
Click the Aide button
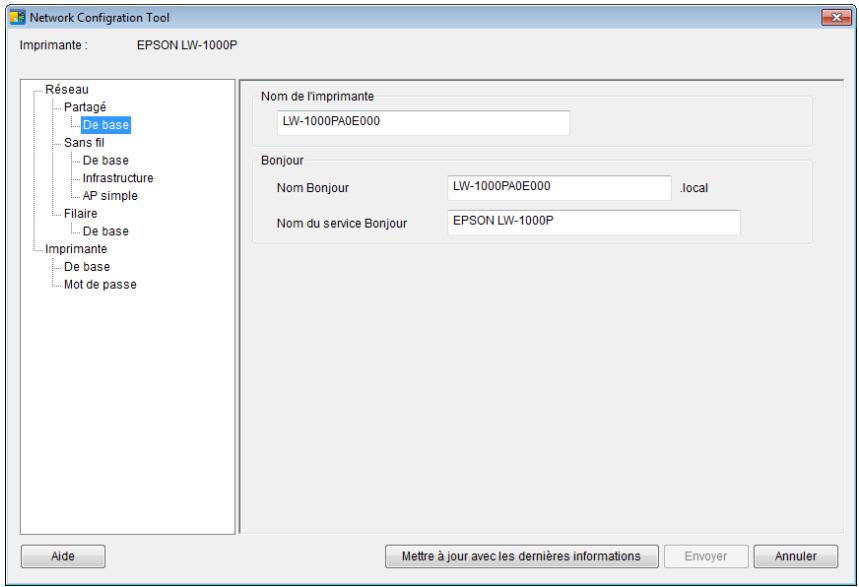[63, 556]
